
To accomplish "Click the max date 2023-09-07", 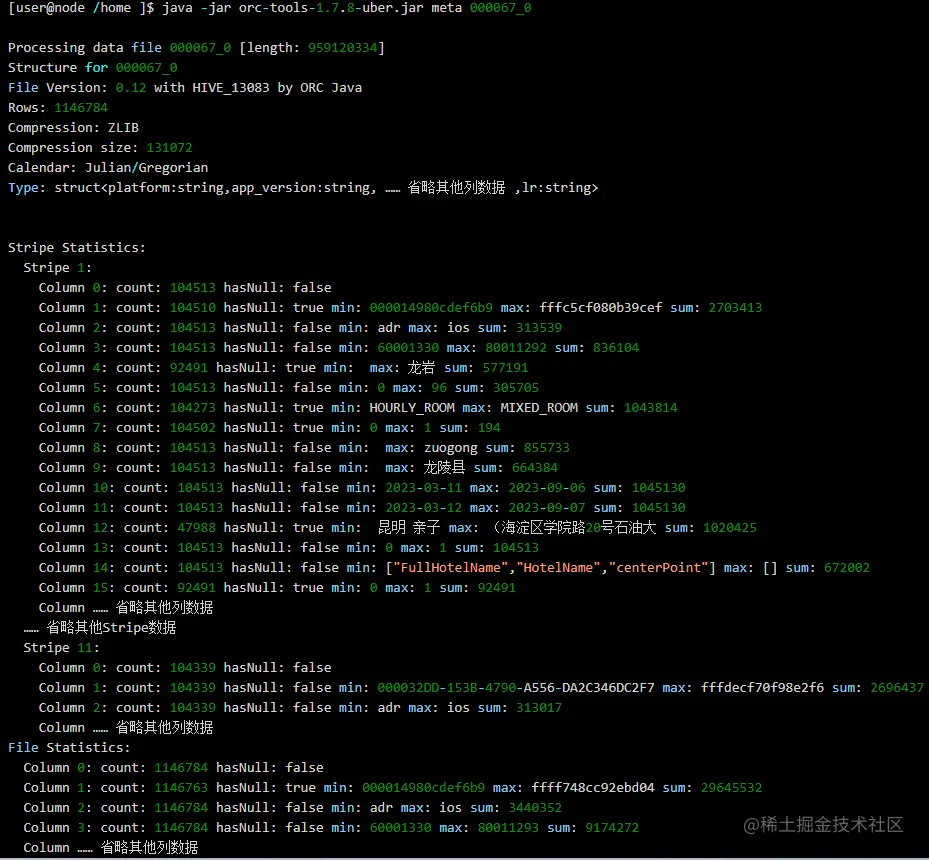I will click(x=547, y=508).
